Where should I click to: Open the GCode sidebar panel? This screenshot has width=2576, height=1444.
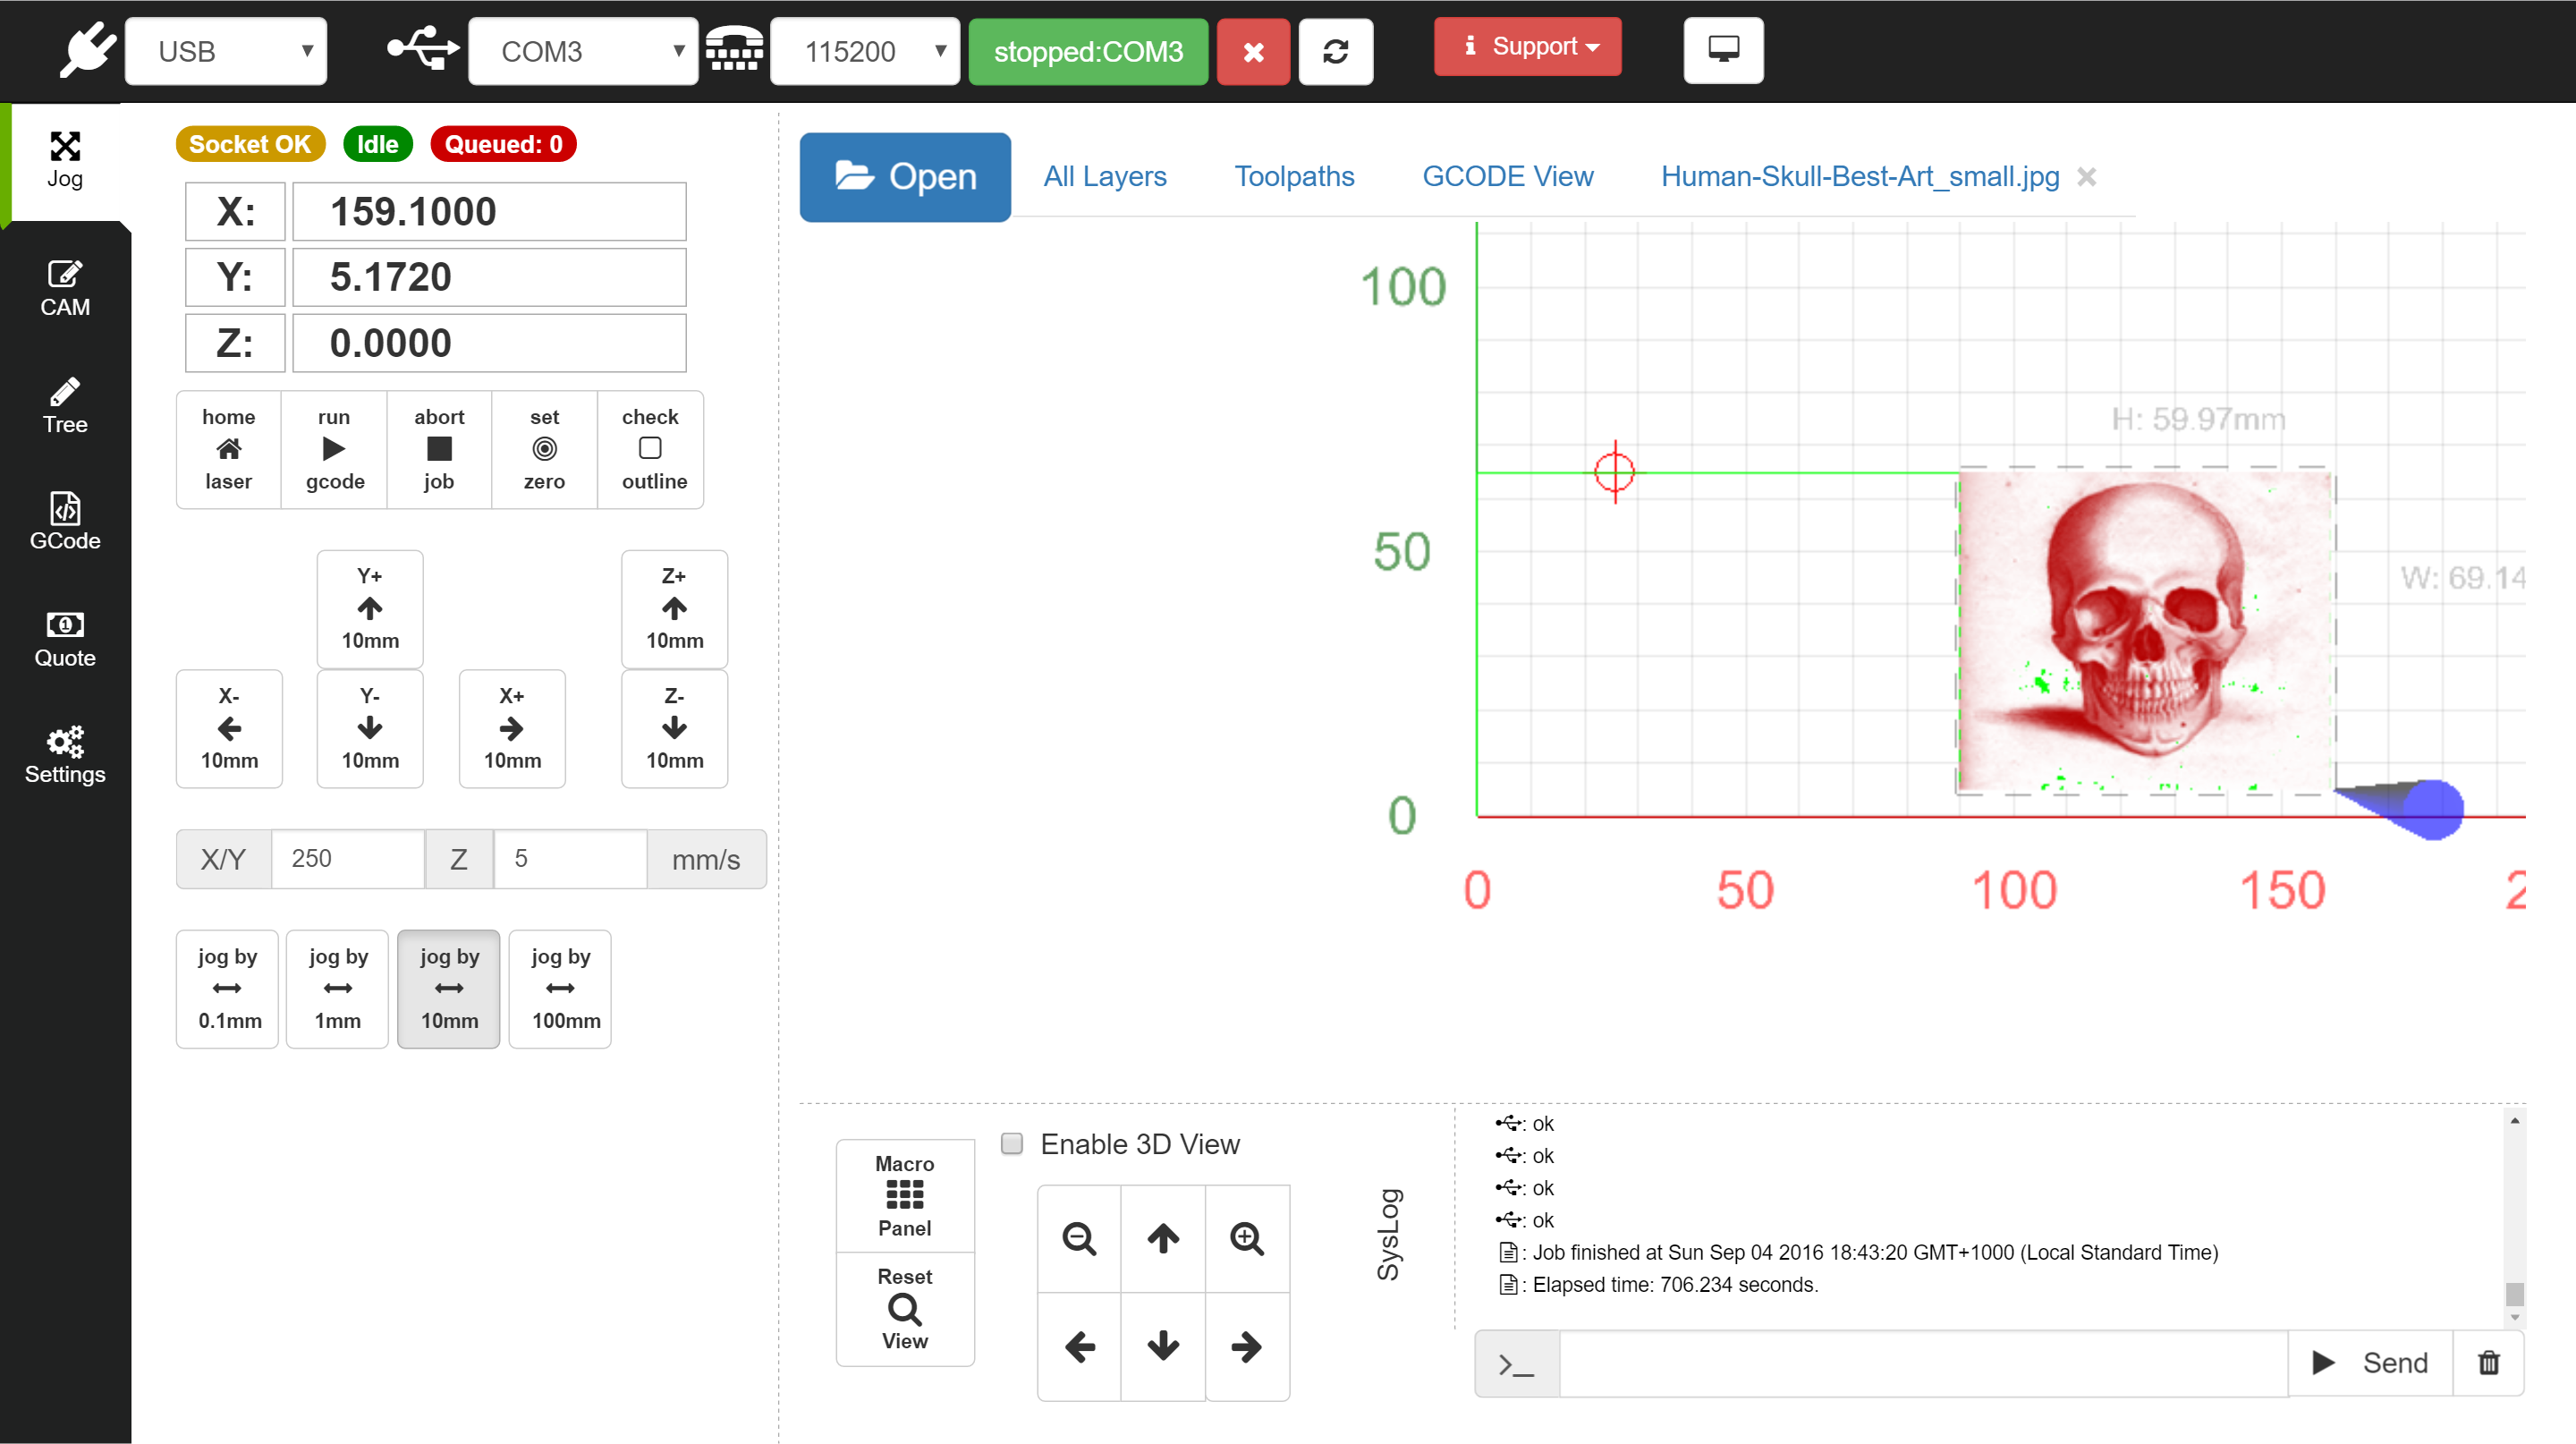65,521
